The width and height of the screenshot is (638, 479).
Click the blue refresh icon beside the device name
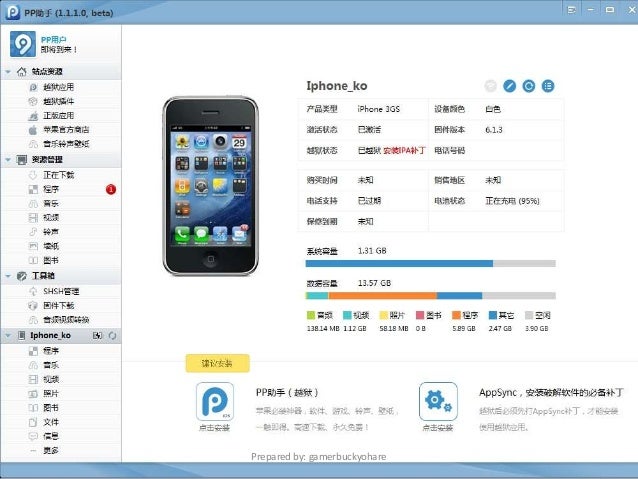coord(529,86)
